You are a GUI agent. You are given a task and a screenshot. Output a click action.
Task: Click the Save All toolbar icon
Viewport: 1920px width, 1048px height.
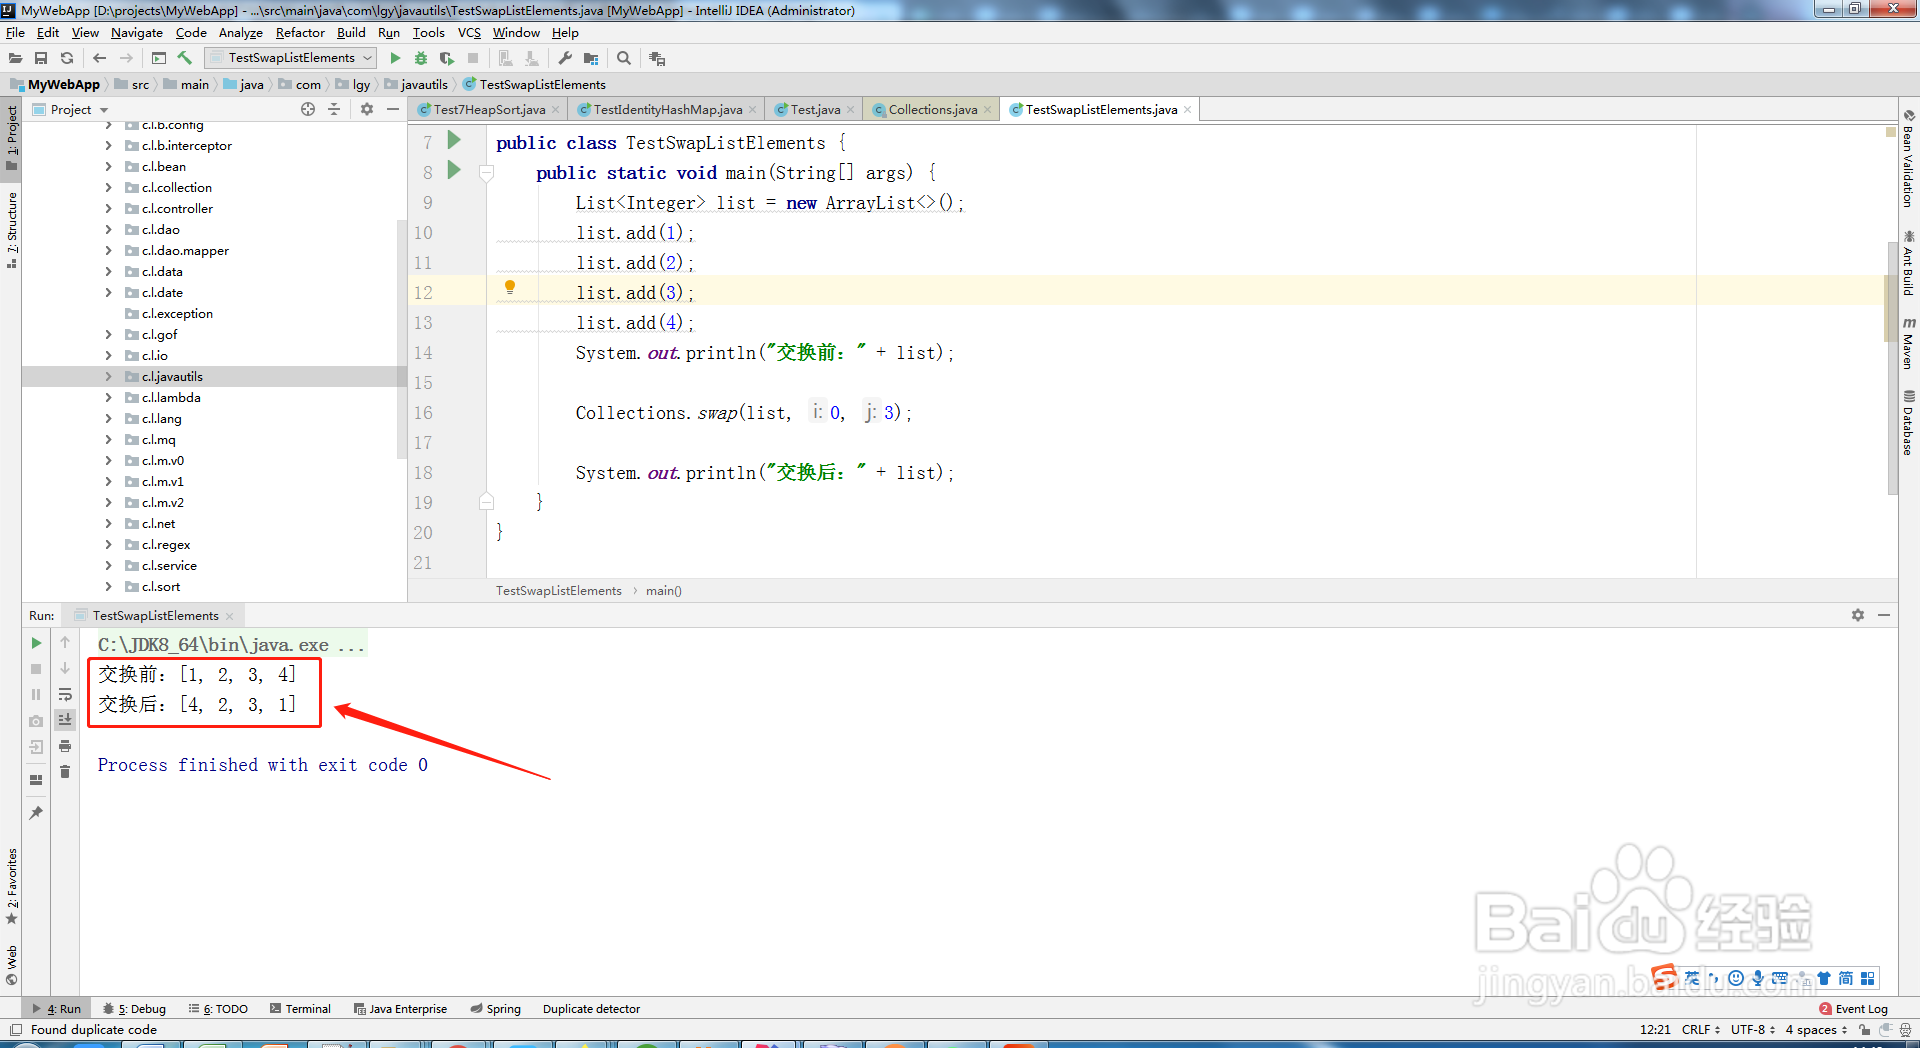41,58
